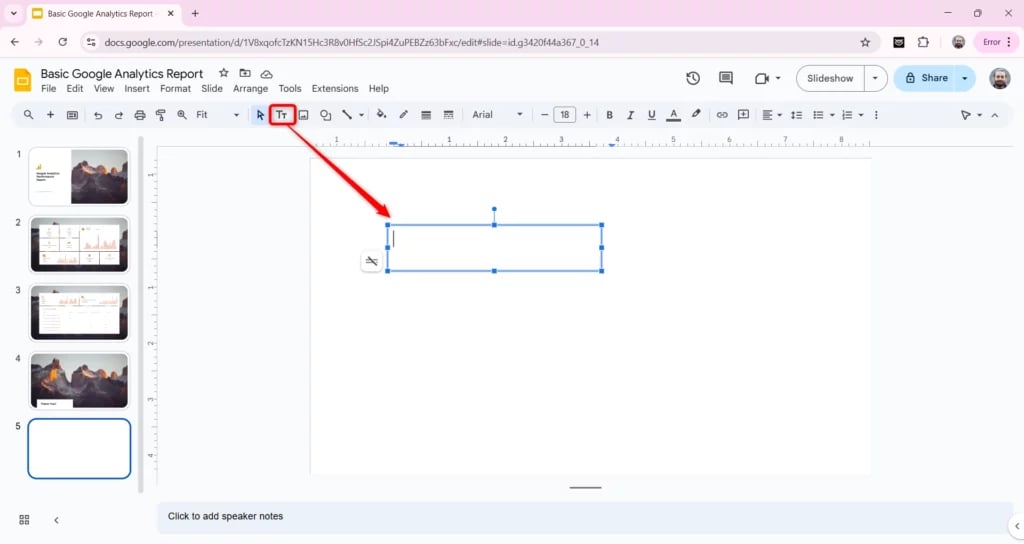Click the Insert link icon

[722, 115]
